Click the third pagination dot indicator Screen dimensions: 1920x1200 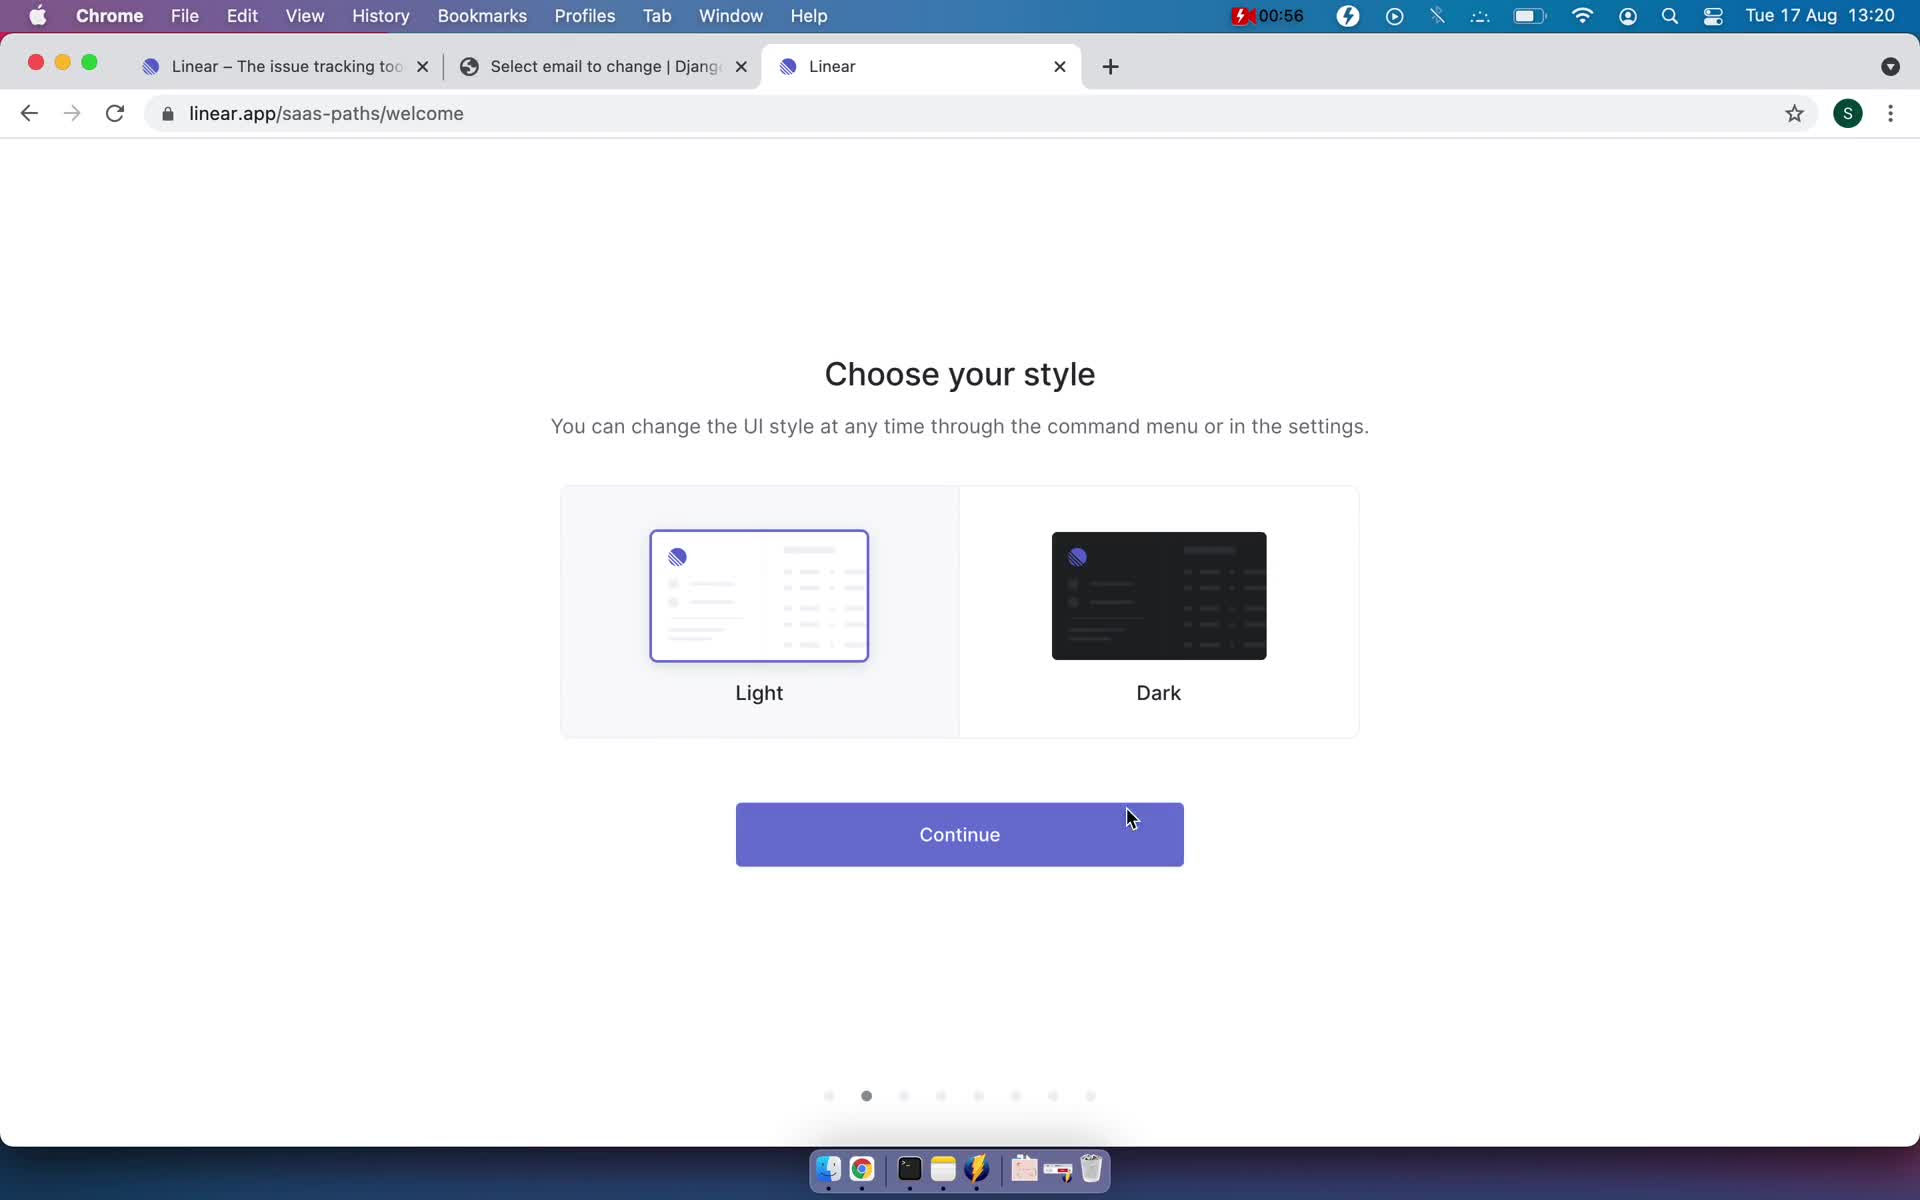(904, 1095)
